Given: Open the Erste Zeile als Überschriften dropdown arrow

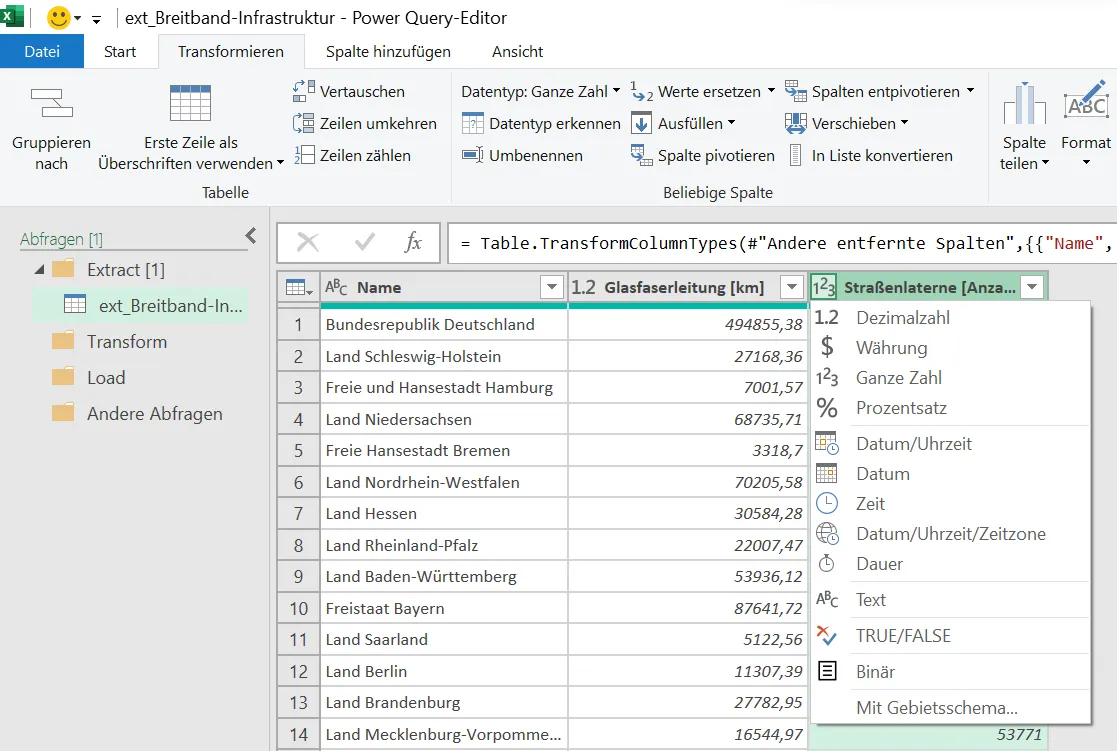Looking at the screenshot, I should pyautogui.click(x=280, y=163).
